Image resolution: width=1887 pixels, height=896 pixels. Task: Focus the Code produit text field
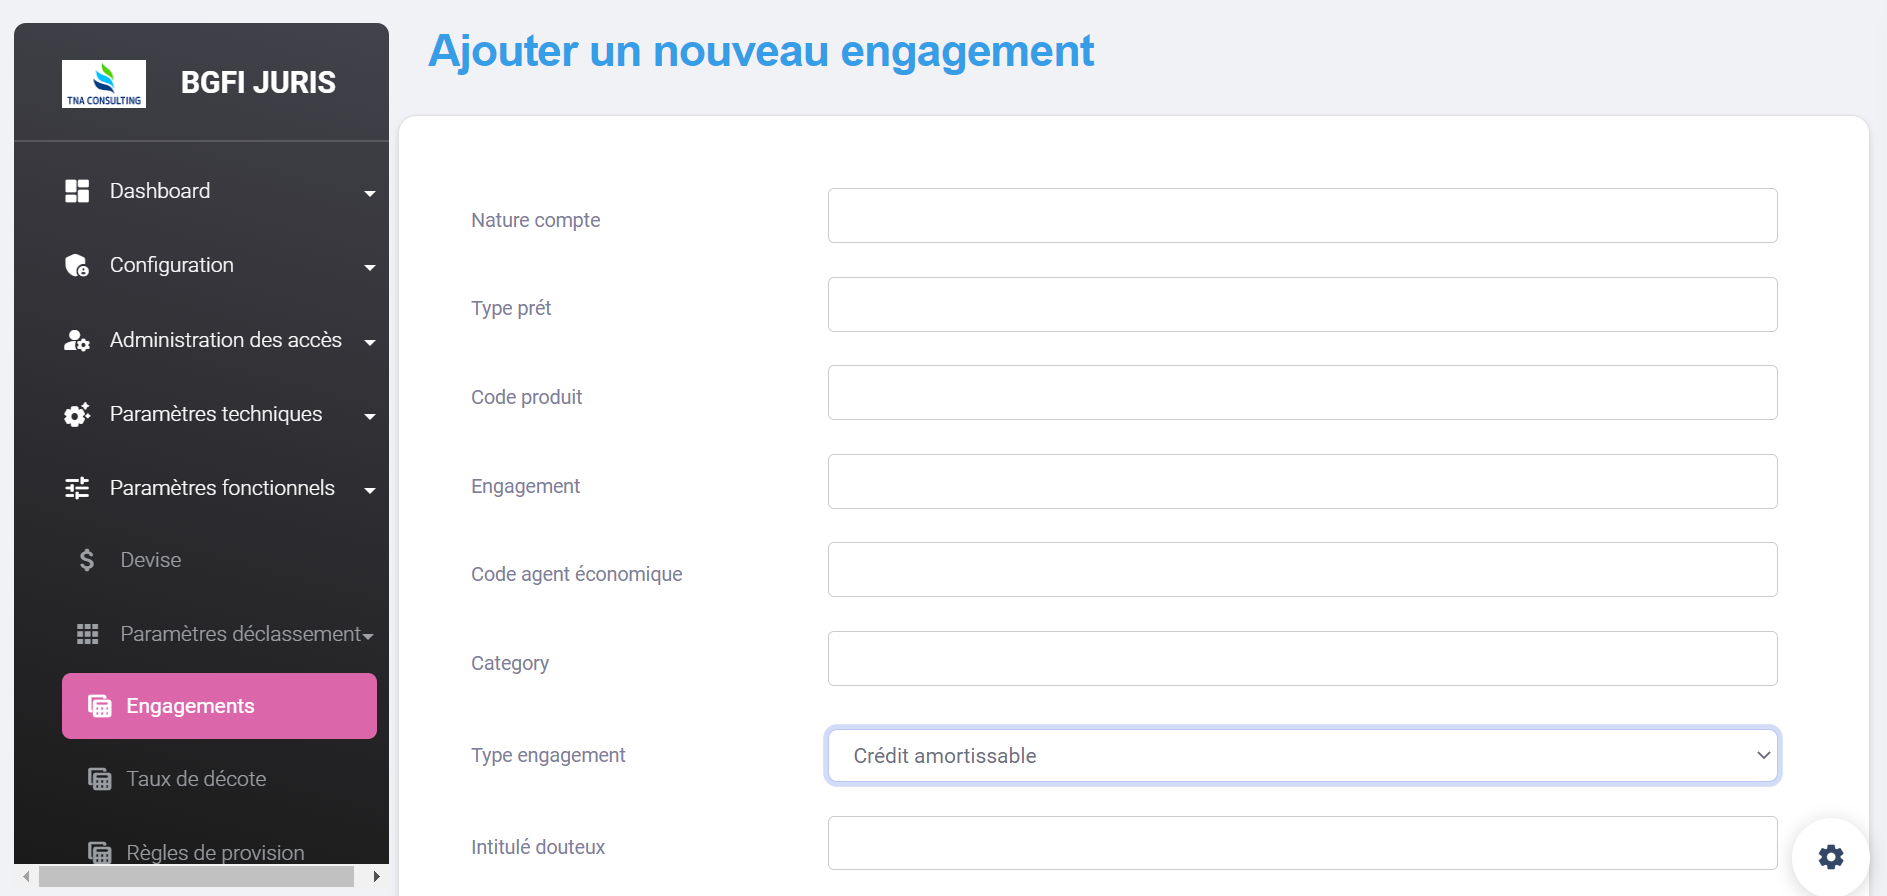coord(1302,393)
